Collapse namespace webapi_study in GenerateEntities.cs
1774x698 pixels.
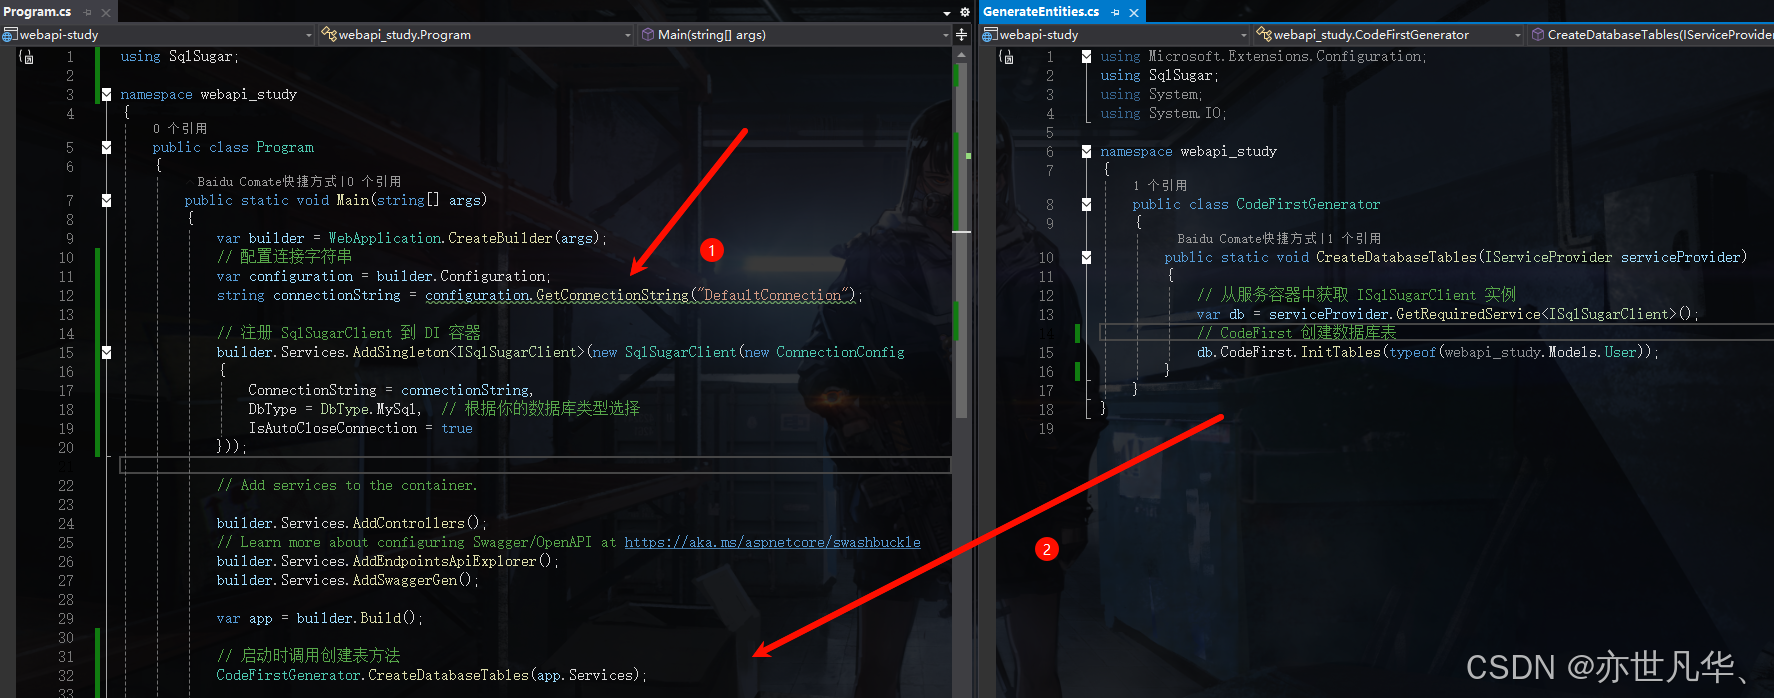(x=1086, y=152)
